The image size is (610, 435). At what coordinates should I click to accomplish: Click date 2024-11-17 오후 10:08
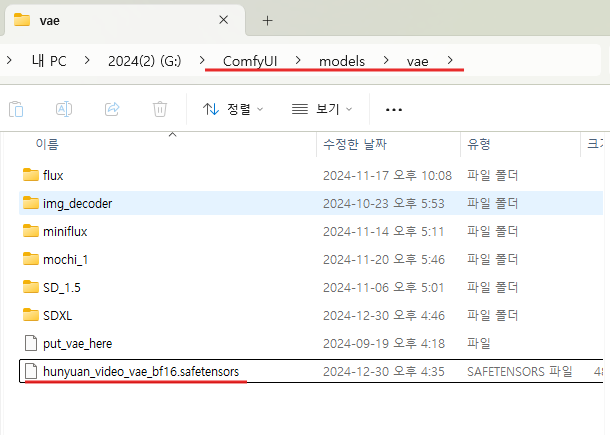(x=387, y=175)
